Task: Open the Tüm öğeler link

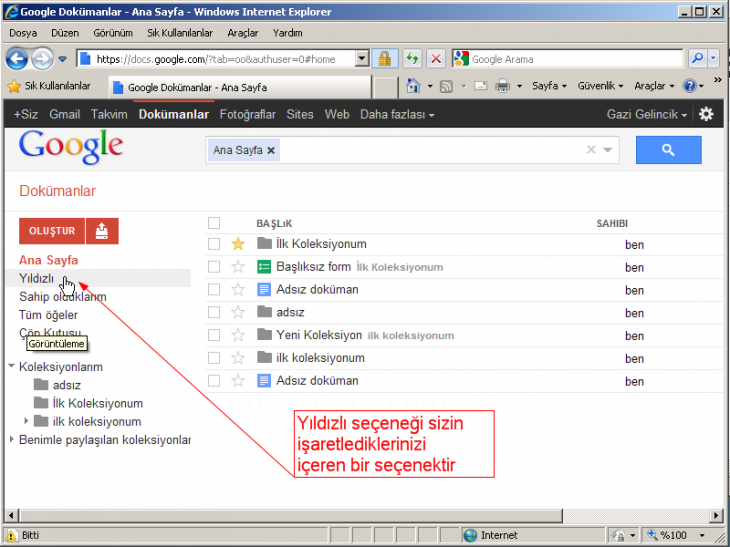Action: click(48, 315)
